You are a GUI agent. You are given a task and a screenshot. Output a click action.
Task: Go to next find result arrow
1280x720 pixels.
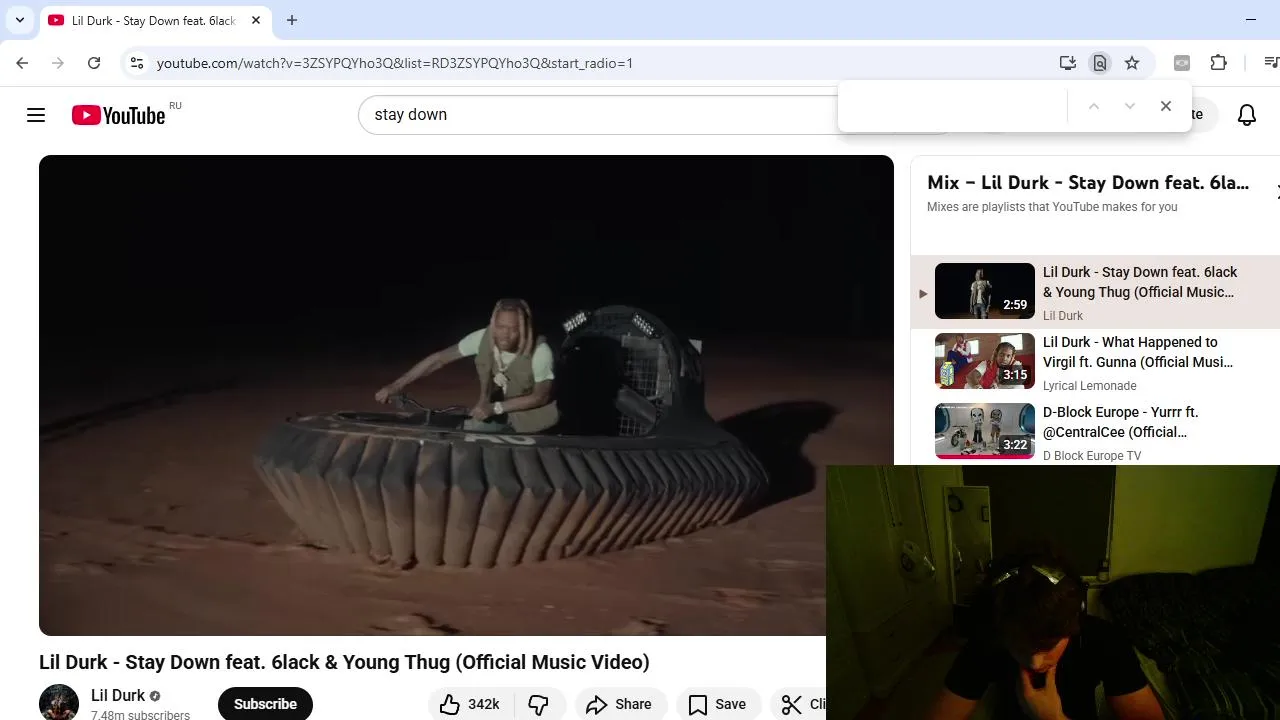[1130, 106]
